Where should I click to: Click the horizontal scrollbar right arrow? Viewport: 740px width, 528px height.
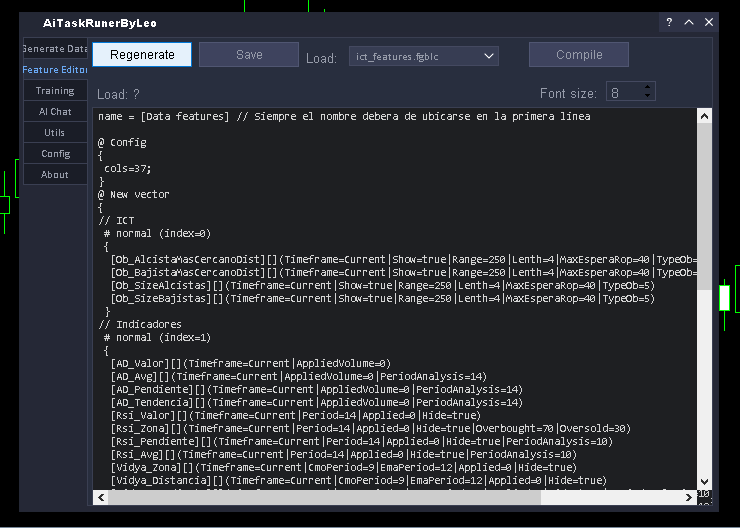690,496
